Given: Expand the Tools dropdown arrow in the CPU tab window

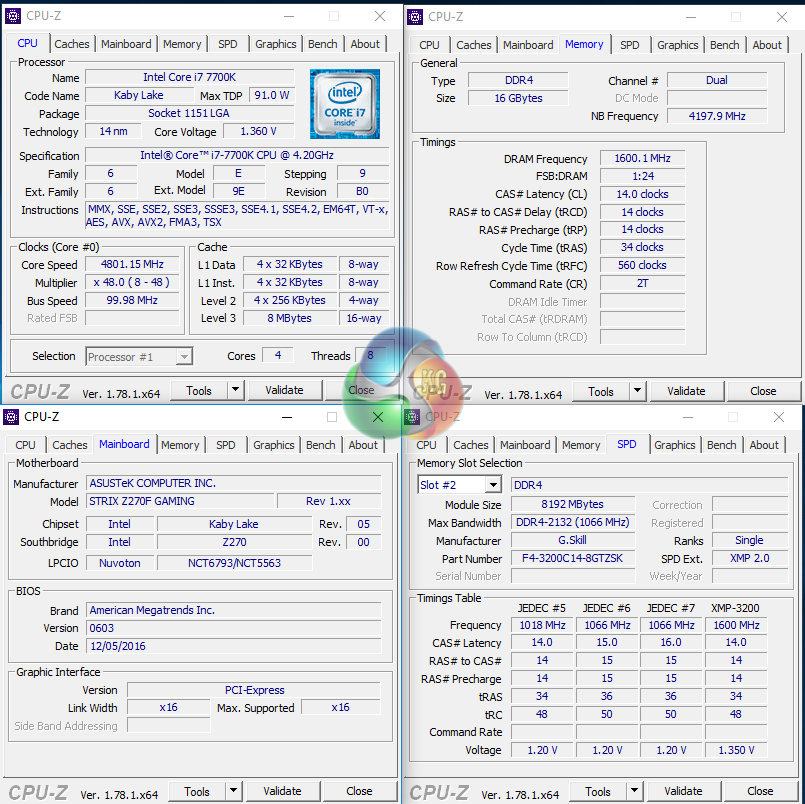Looking at the screenshot, I should click(x=236, y=391).
